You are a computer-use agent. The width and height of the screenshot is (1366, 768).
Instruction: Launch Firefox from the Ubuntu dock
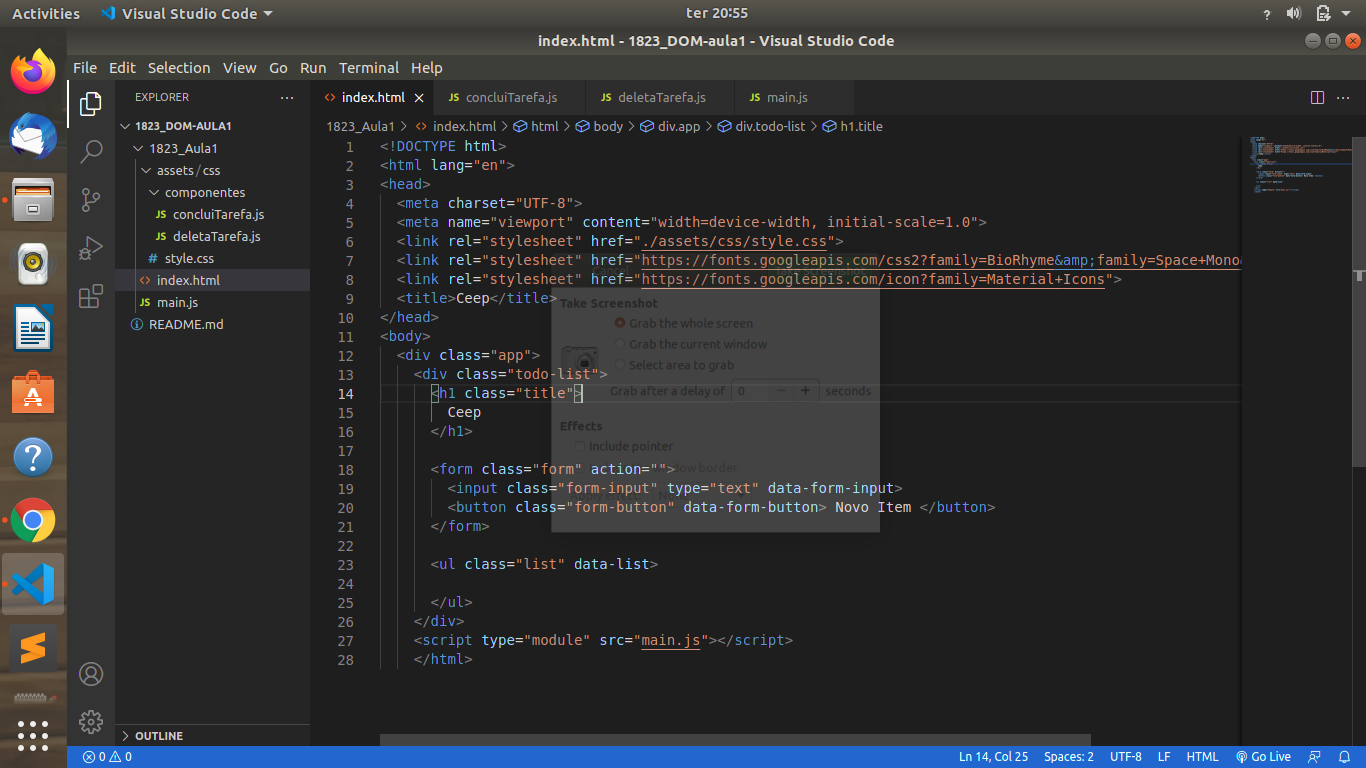(33, 72)
